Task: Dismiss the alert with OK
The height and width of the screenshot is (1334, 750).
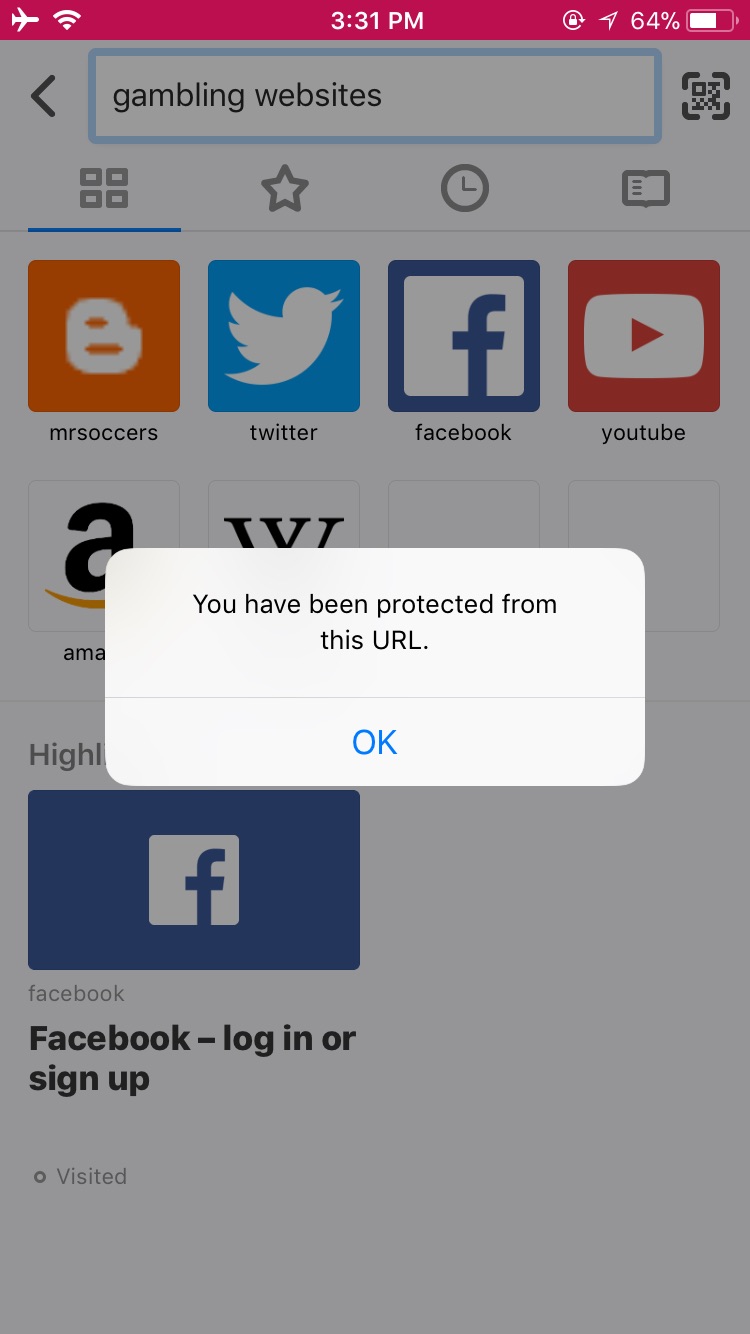Action: [375, 742]
